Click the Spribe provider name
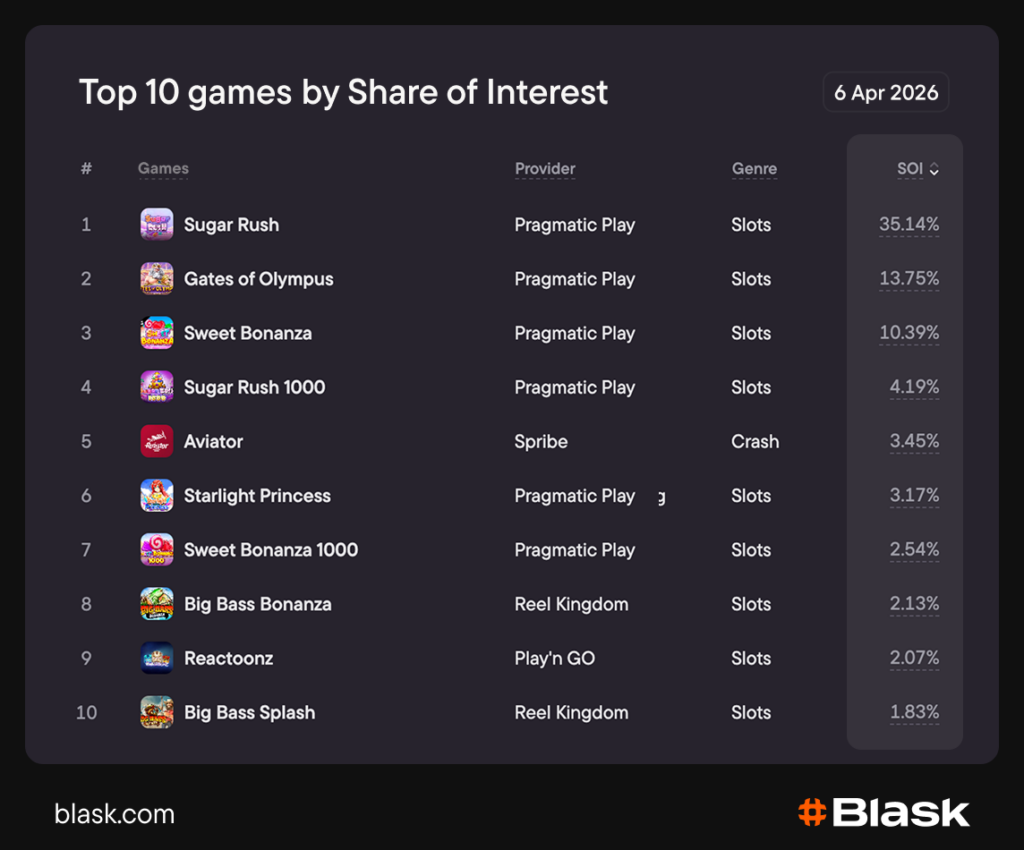The width and height of the screenshot is (1024, 850). pyautogui.click(x=541, y=441)
